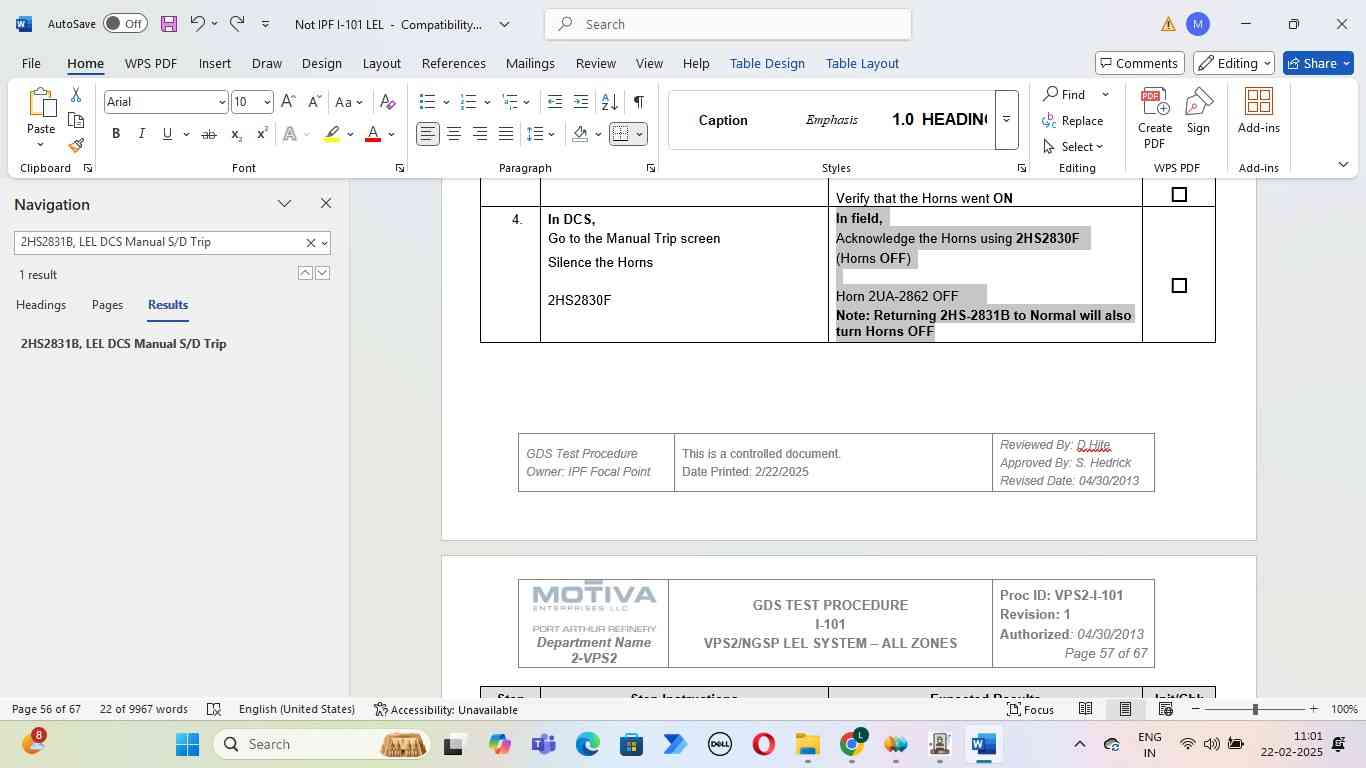Click the title bar Search box

[x=728, y=24]
